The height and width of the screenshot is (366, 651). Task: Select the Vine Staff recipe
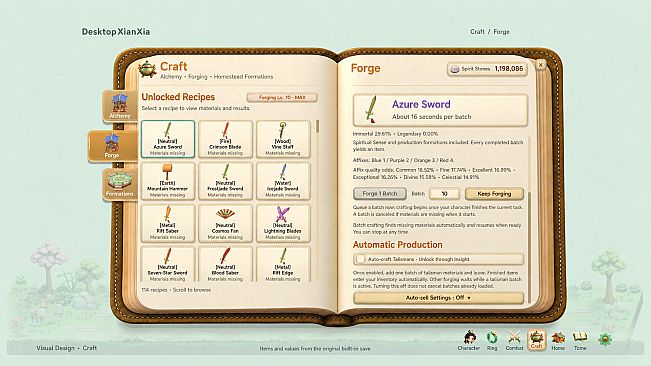[283, 139]
